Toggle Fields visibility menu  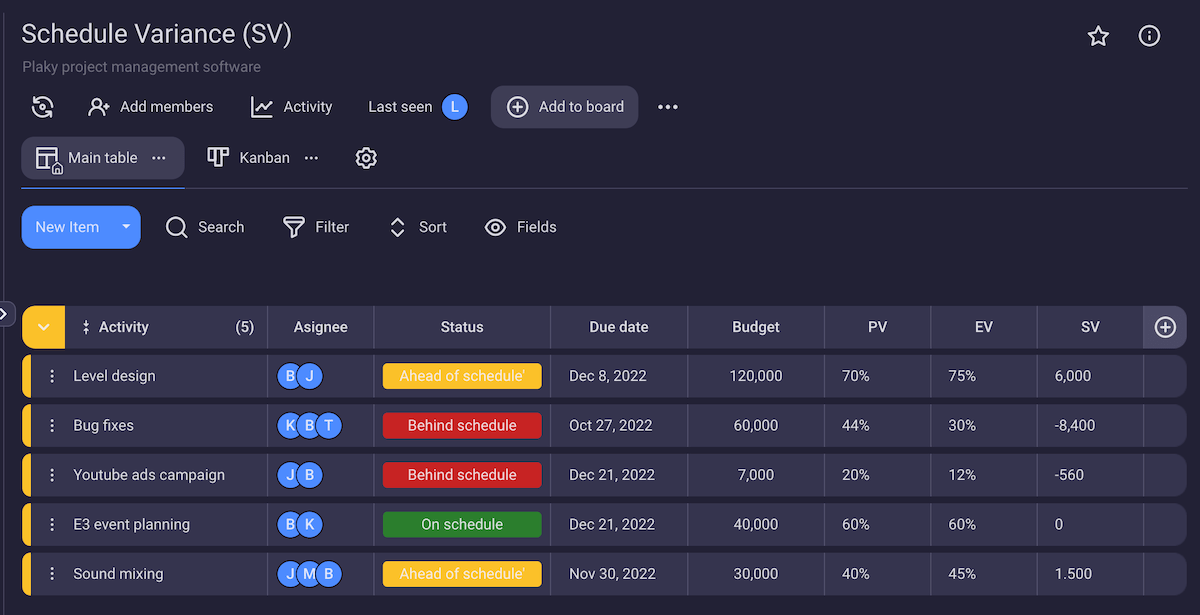[x=521, y=227]
